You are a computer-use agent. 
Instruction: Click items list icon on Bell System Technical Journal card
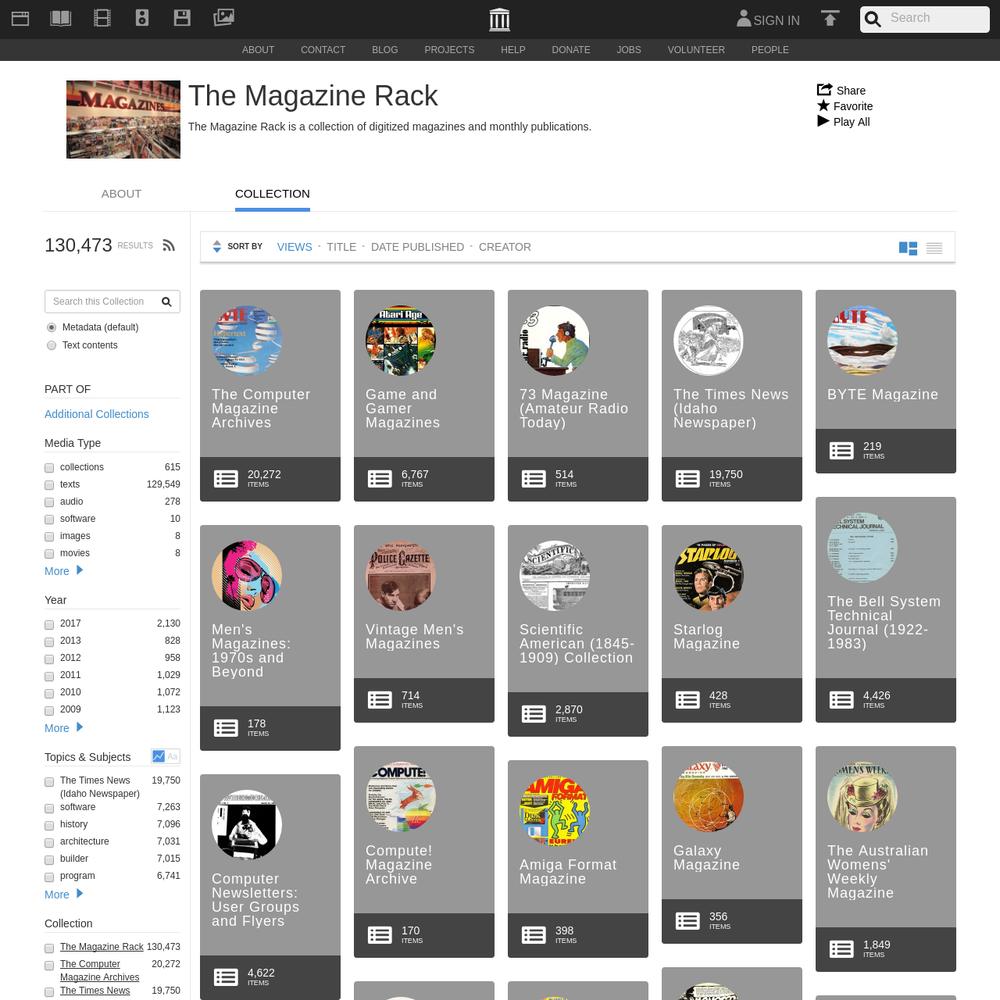(x=841, y=700)
